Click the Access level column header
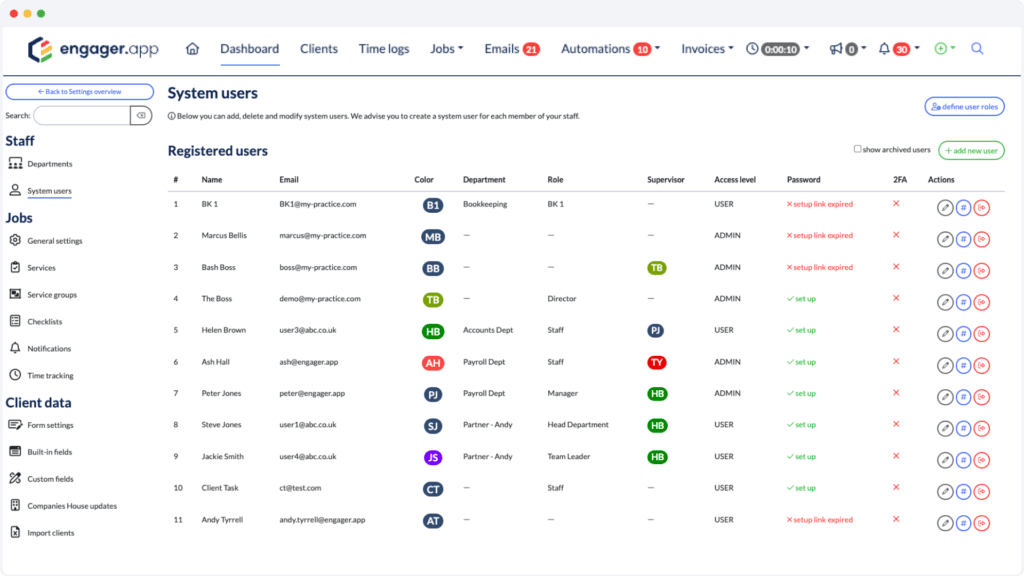 coord(735,180)
